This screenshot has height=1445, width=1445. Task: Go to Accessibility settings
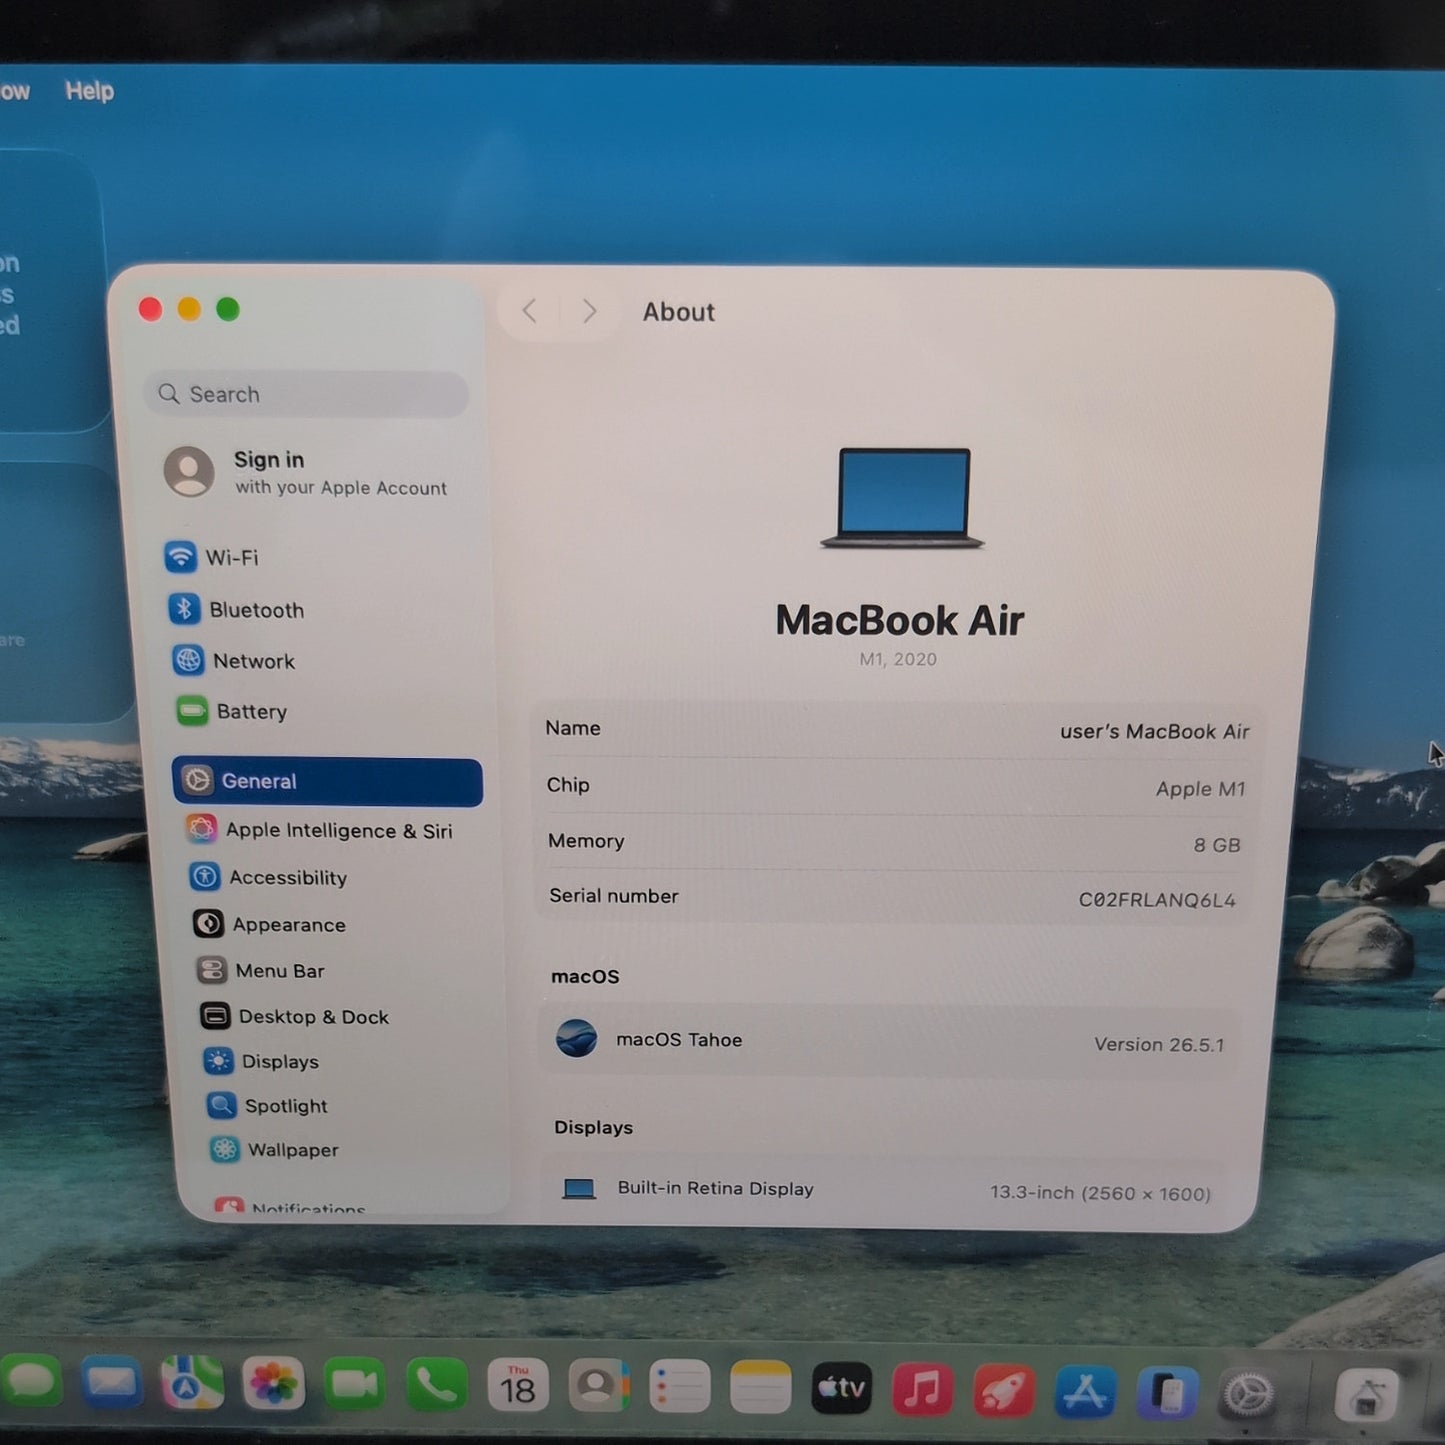point(269,877)
